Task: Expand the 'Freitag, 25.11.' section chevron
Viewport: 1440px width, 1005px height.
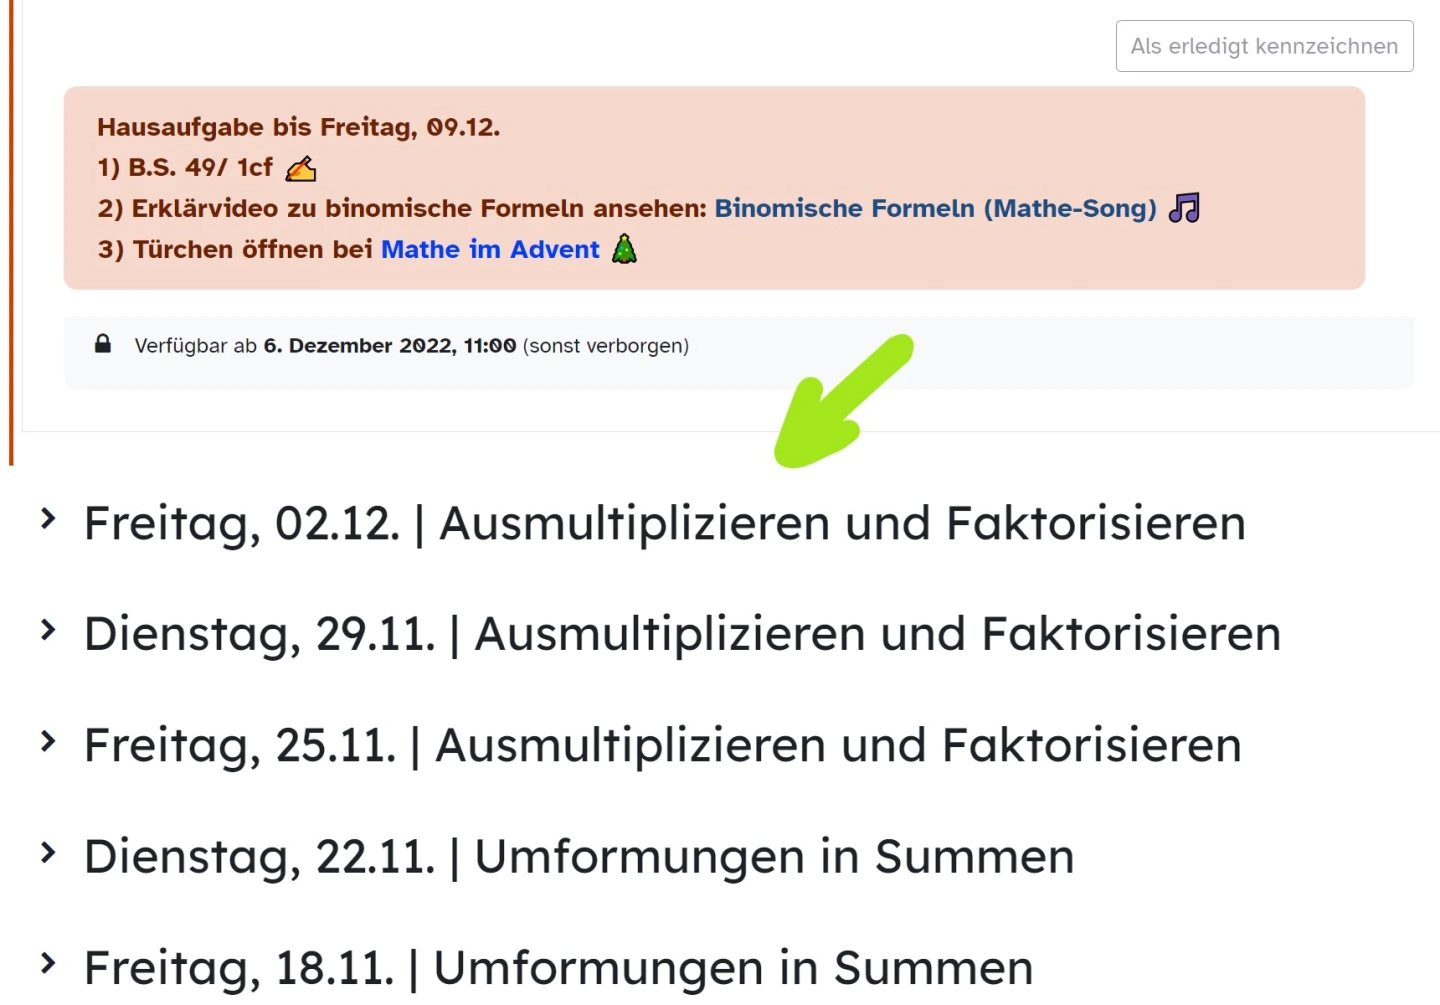Action: tap(47, 741)
